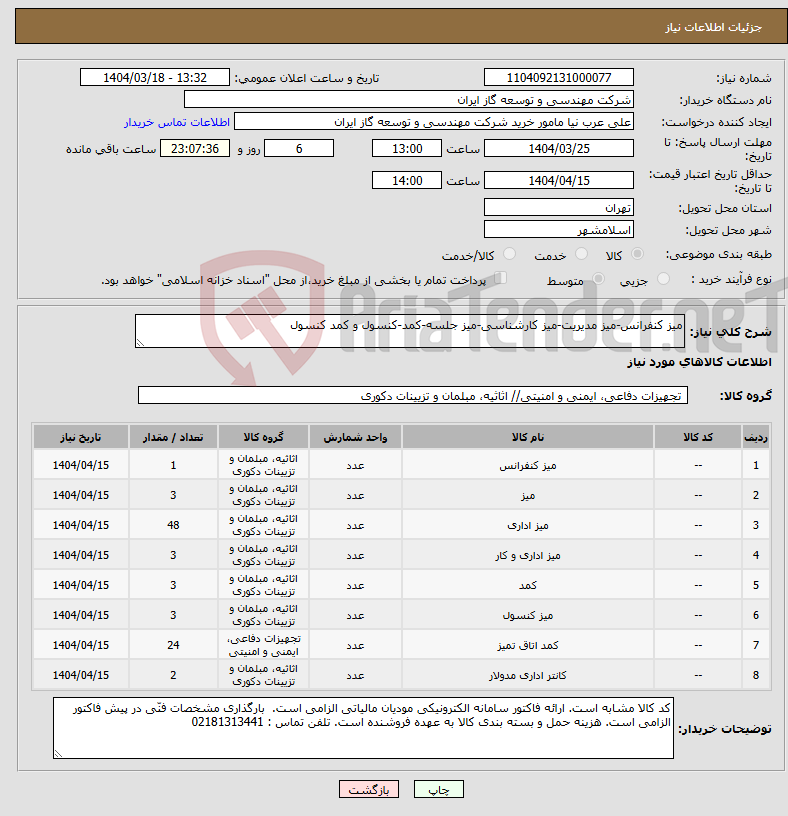This screenshot has height=816, width=788.
Task: Toggle the Islamic treasury payment checkbox
Action: point(501,278)
